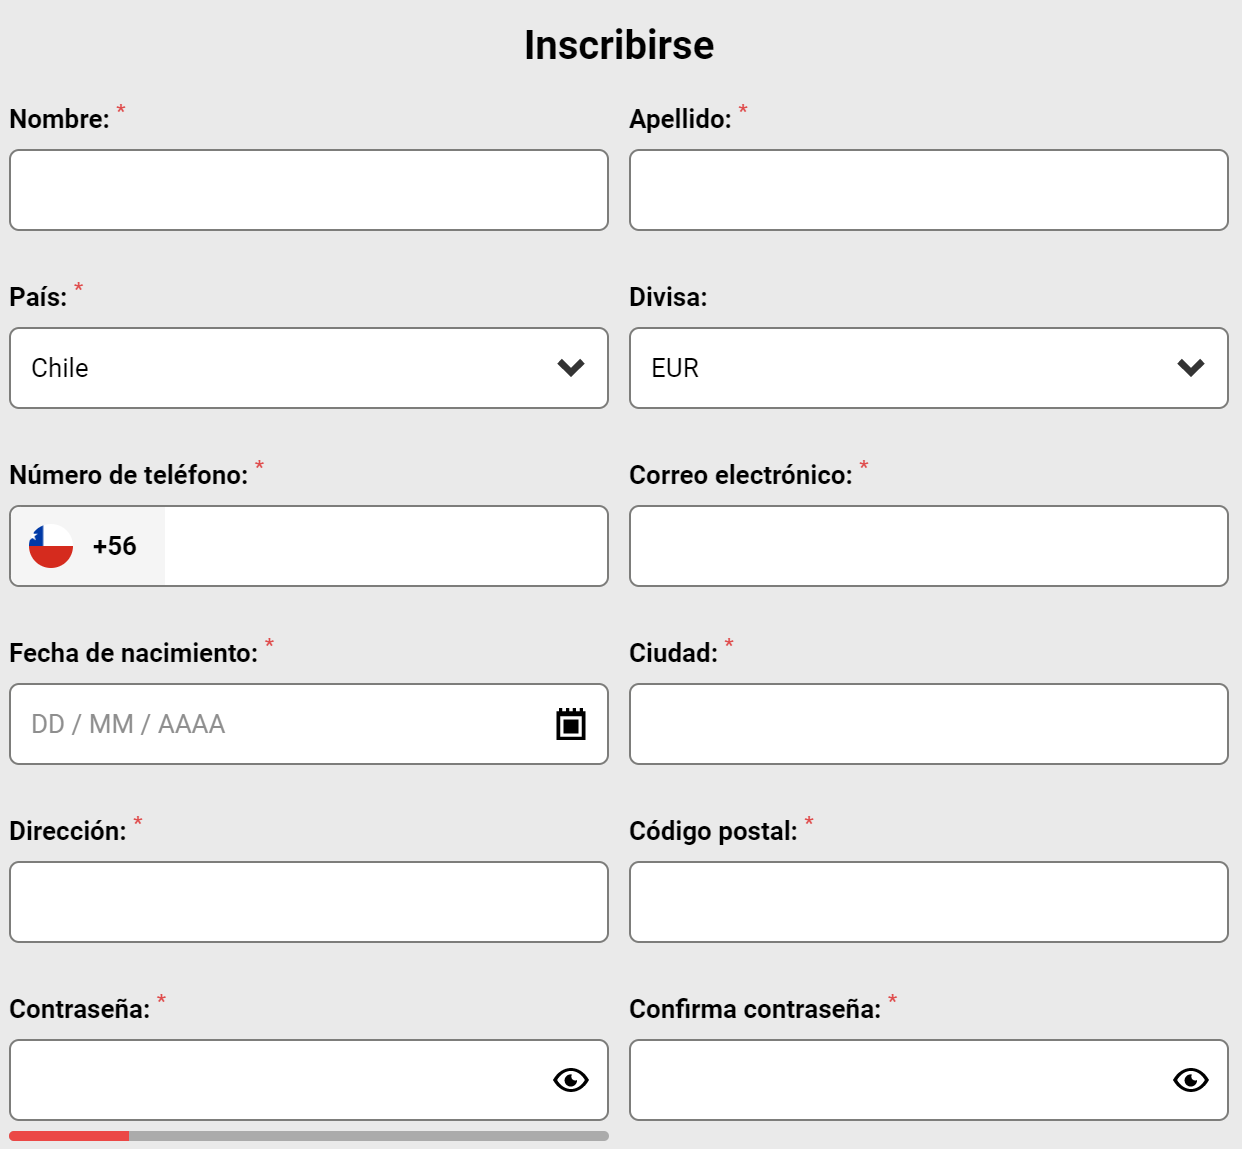The image size is (1242, 1149).
Task: Click the Apellido input field
Action: point(929,190)
